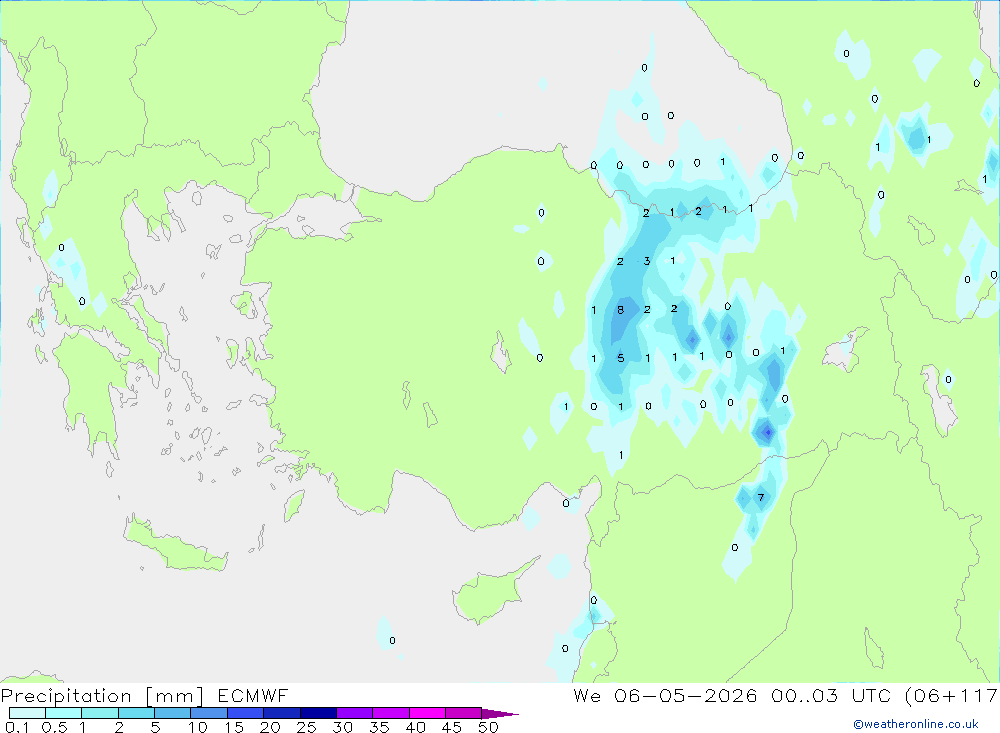Click the 35–40 mm legend color box
The width and height of the screenshot is (1000, 733).
pos(391,713)
